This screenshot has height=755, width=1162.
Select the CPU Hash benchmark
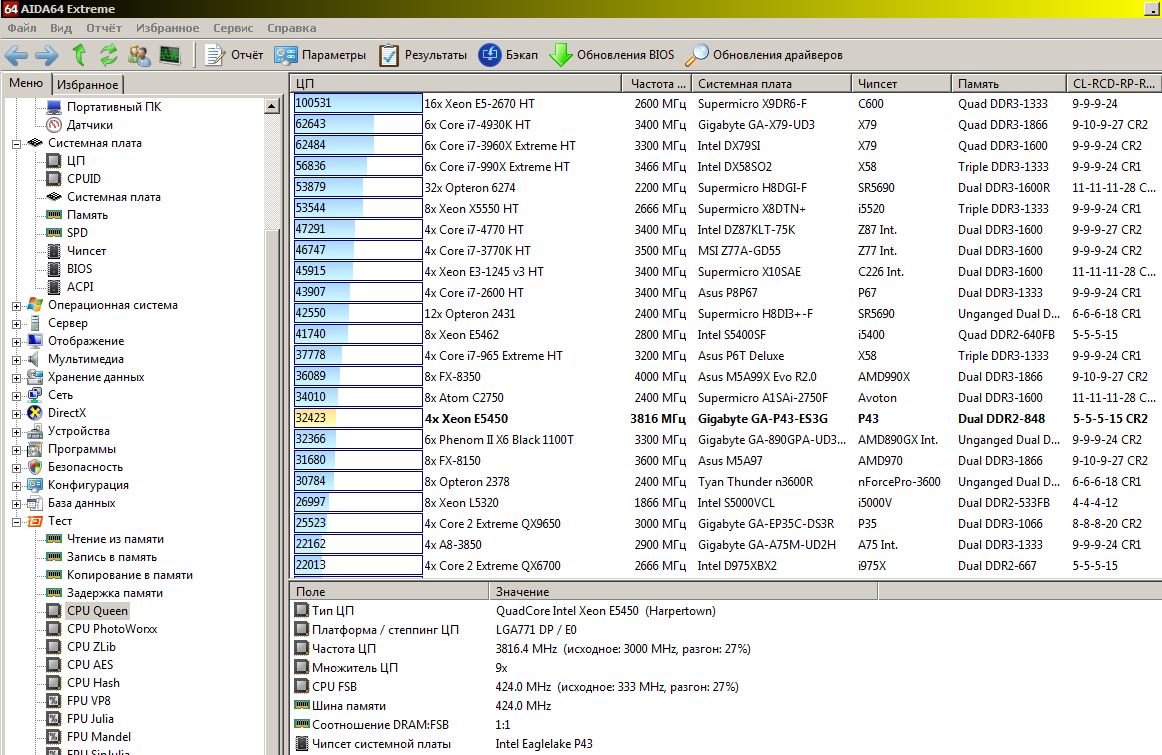tap(83, 683)
